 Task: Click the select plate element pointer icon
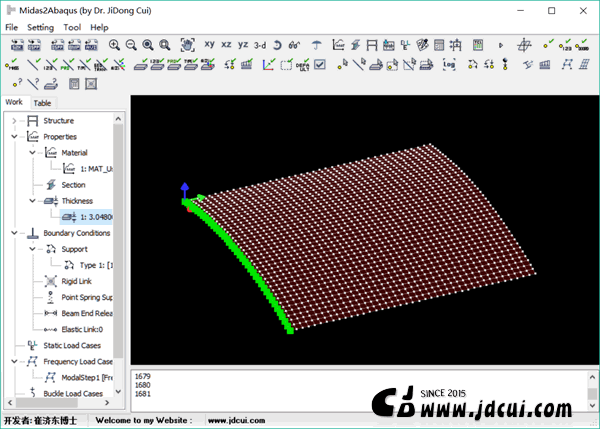pos(376,65)
